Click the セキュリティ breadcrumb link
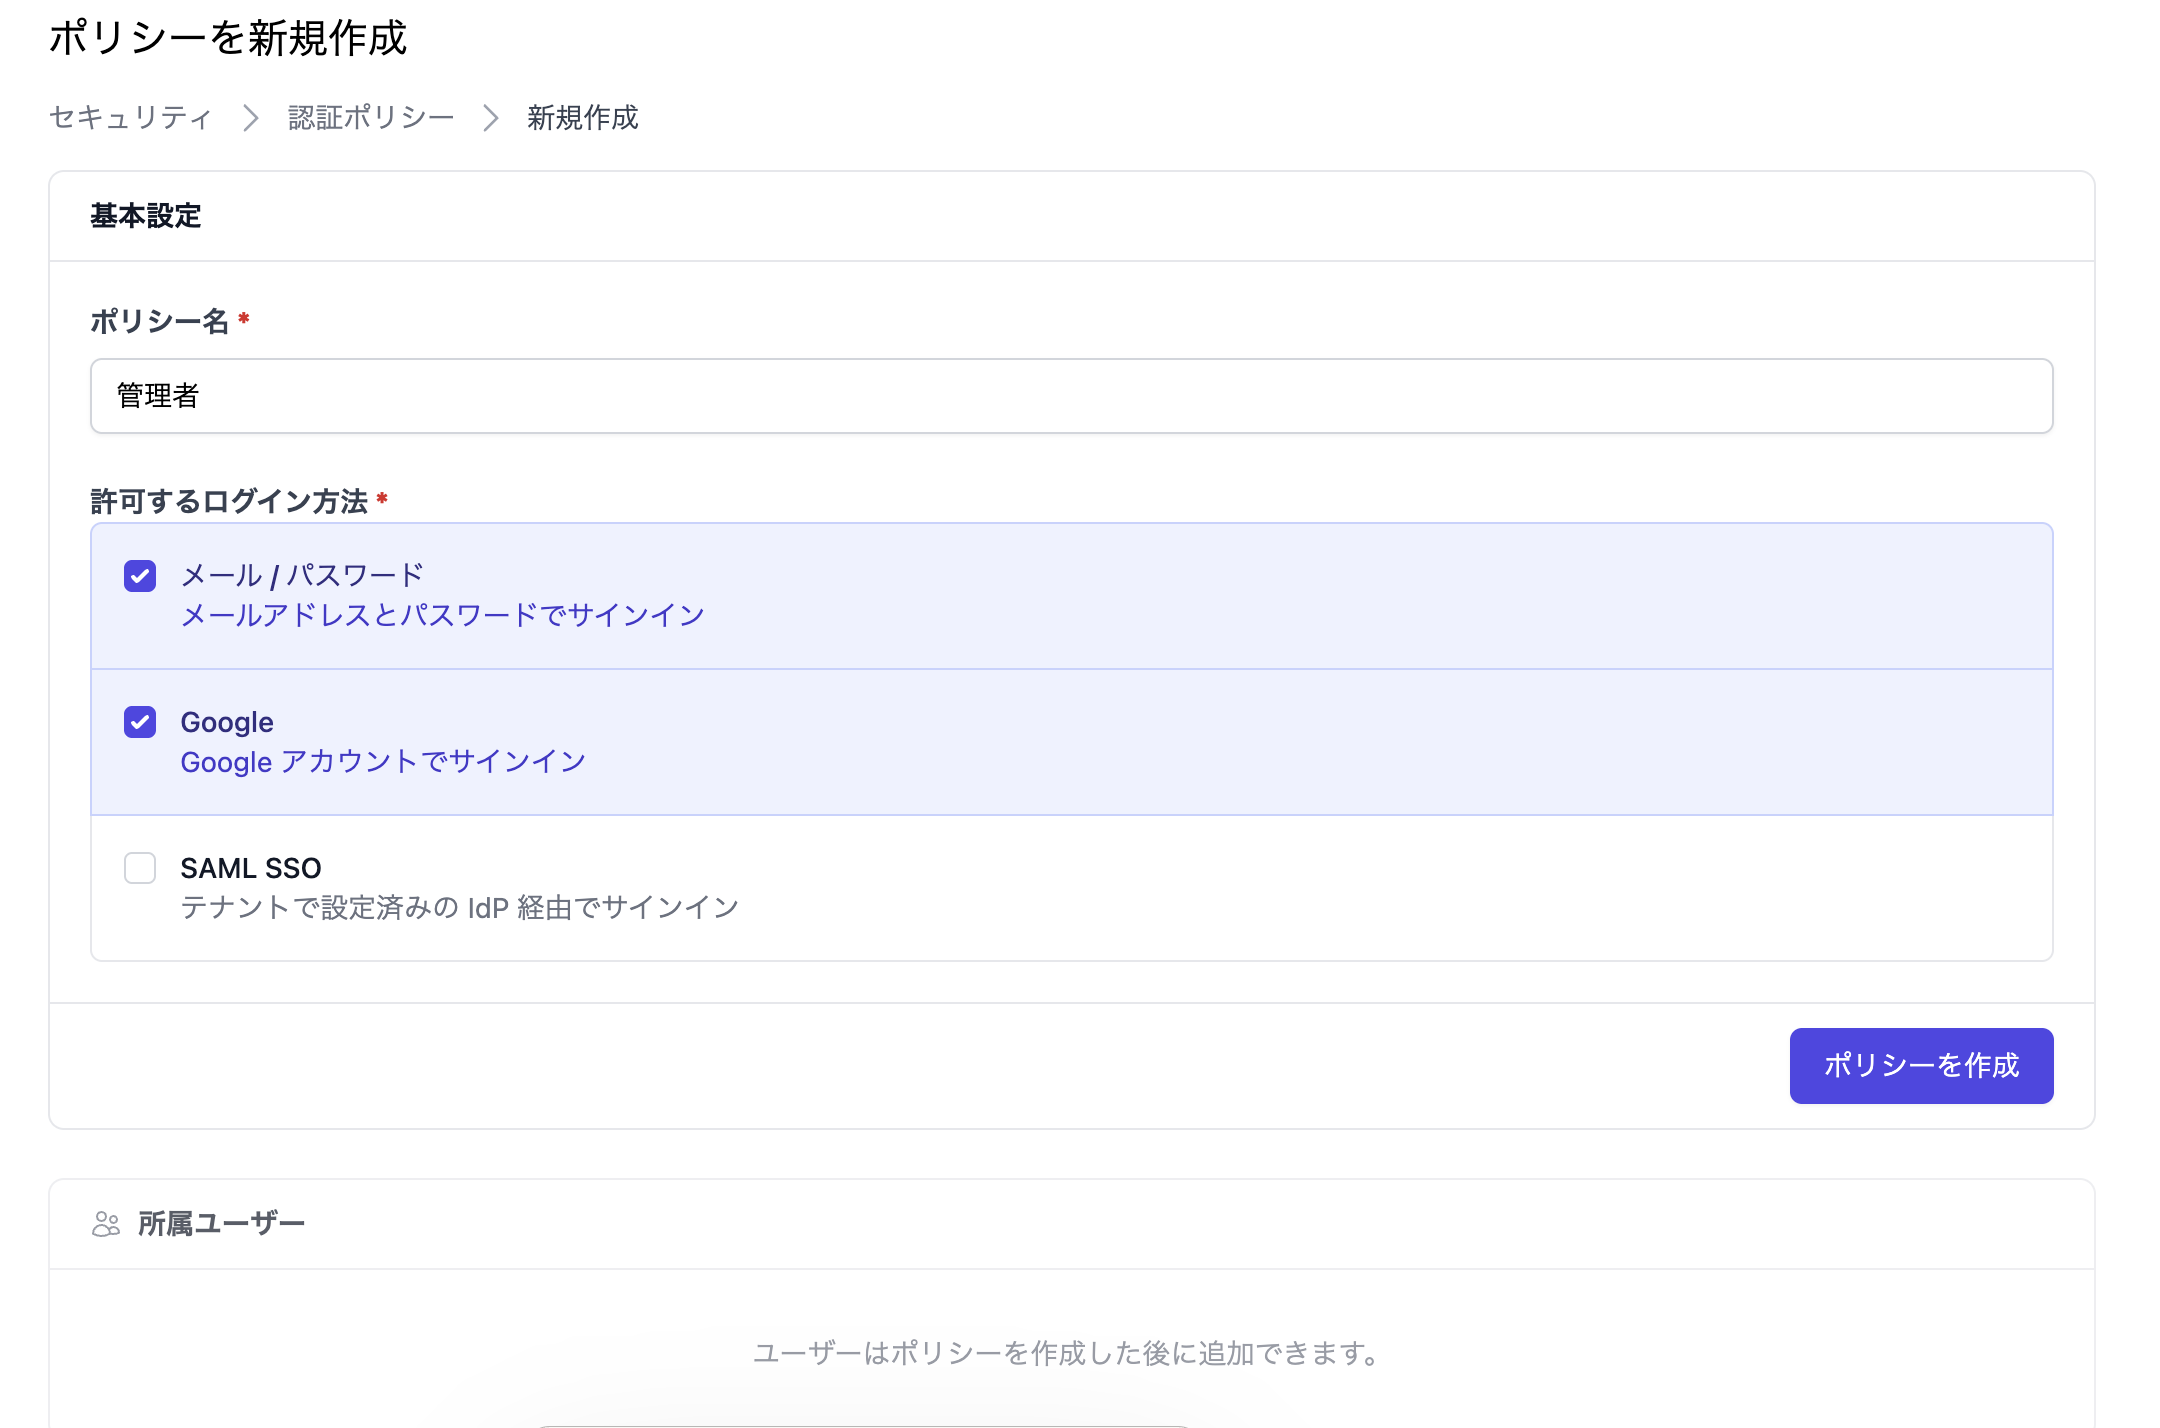This screenshot has width=2160, height=1428. click(x=131, y=118)
